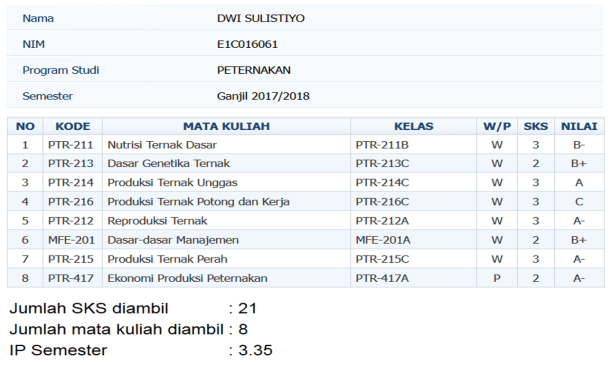Click grade A- for Produksi Ternak Perah
Screen dimensions: 612x365
(579, 259)
